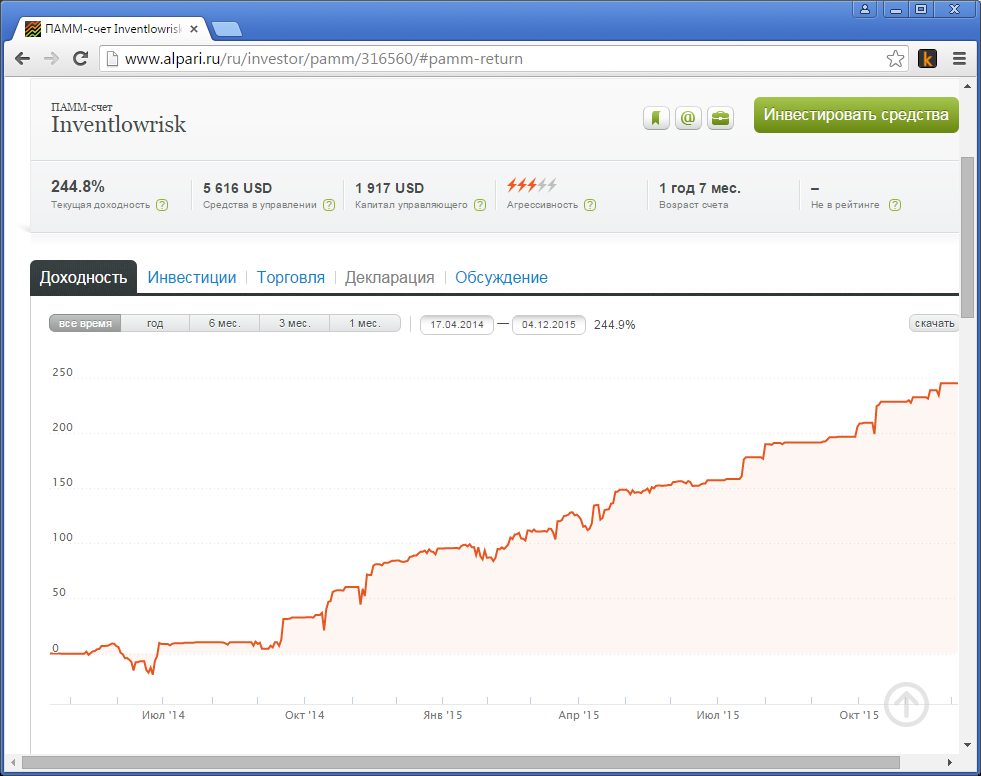
Task: Click the 100 y-axis label
Action: pos(63,538)
